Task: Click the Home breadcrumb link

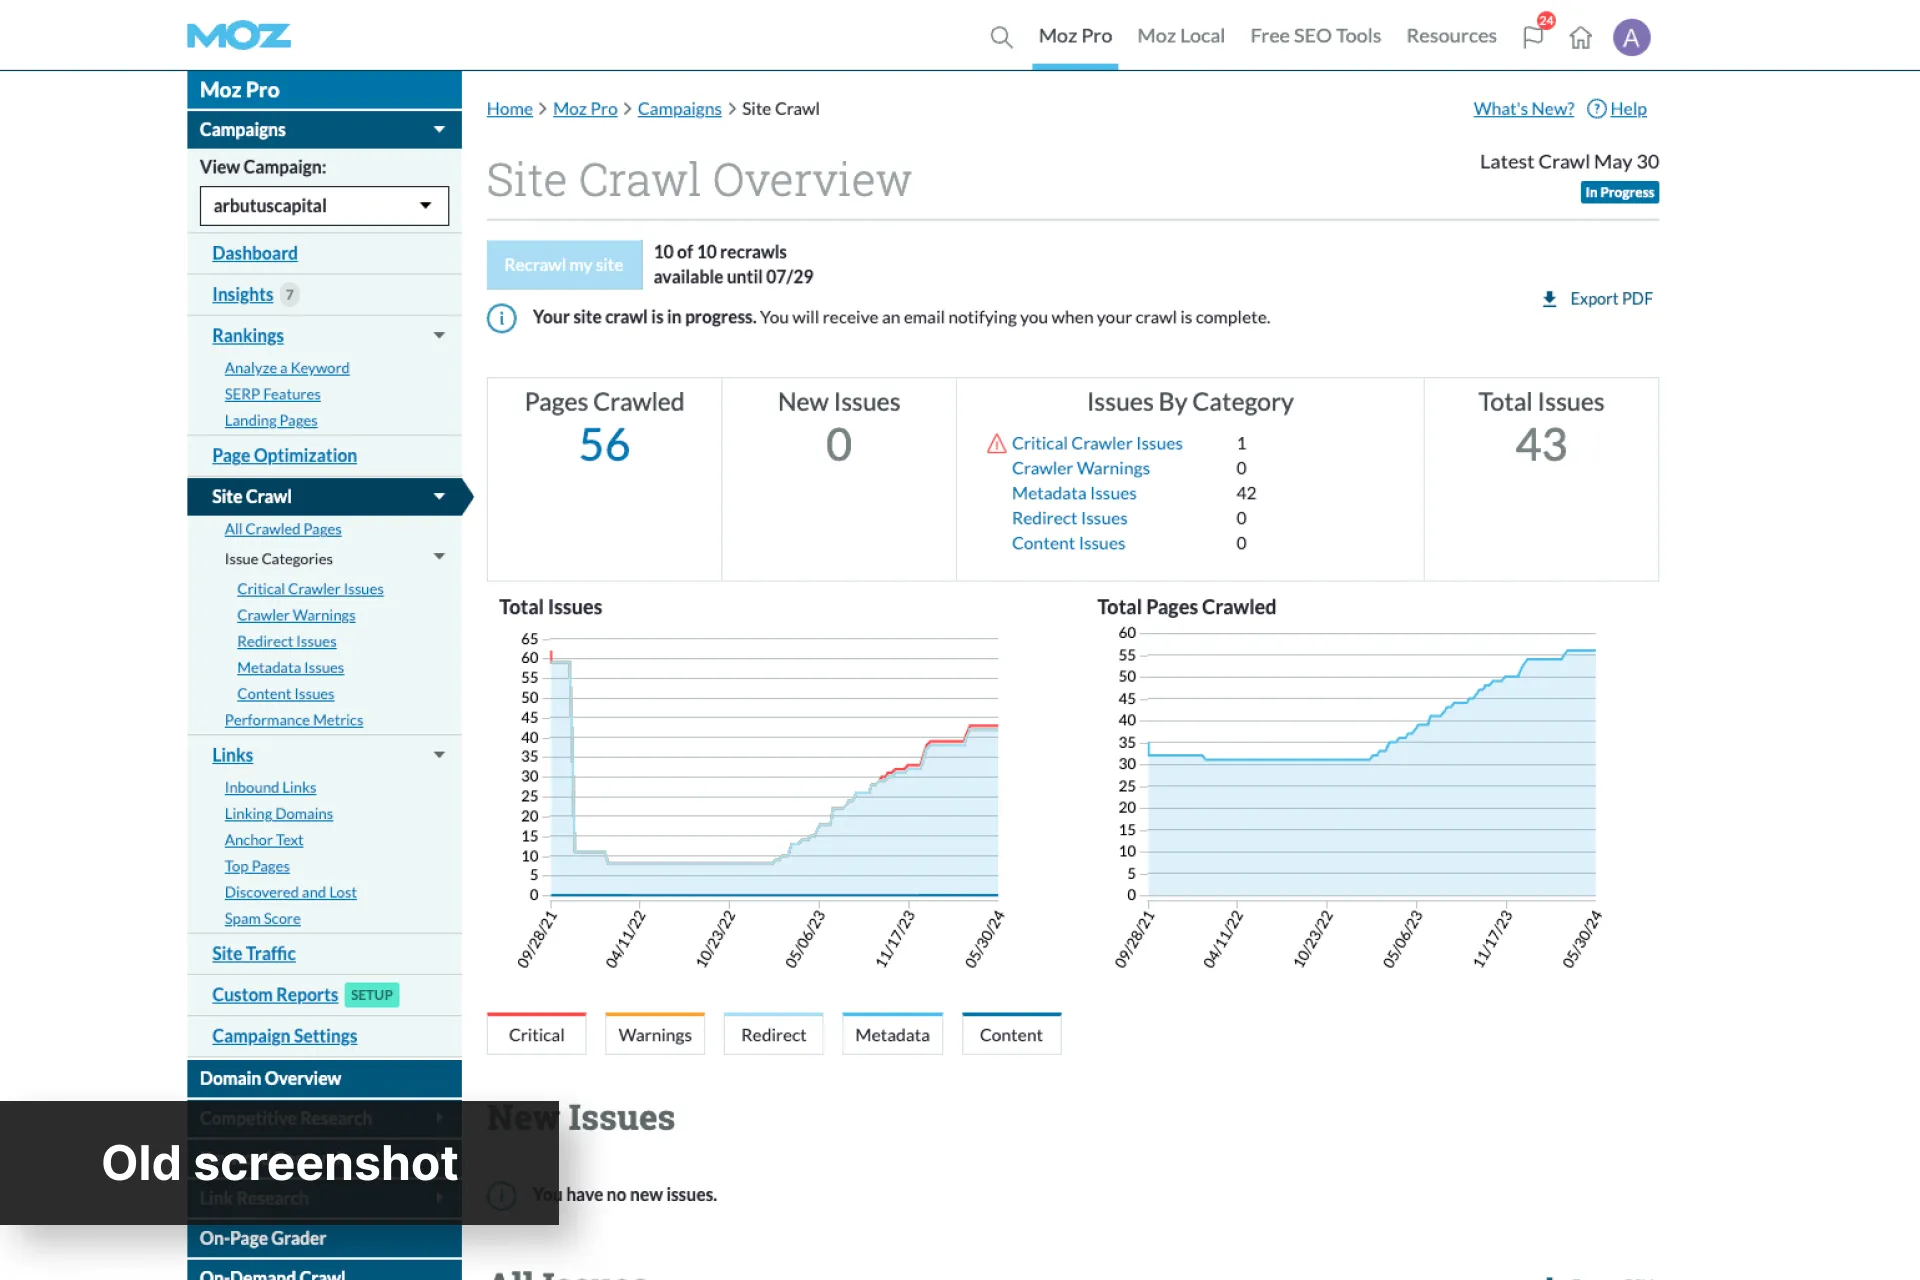Action: pyautogui.click(x=509, y=109)
